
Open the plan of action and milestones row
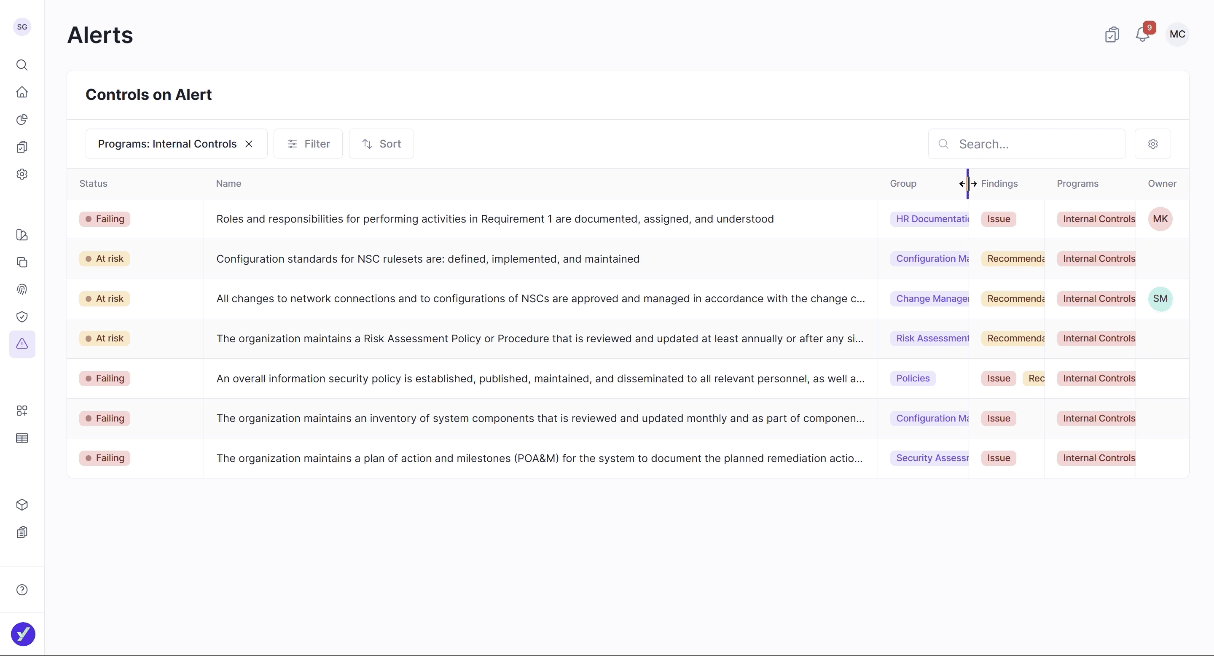click(628, 458)
